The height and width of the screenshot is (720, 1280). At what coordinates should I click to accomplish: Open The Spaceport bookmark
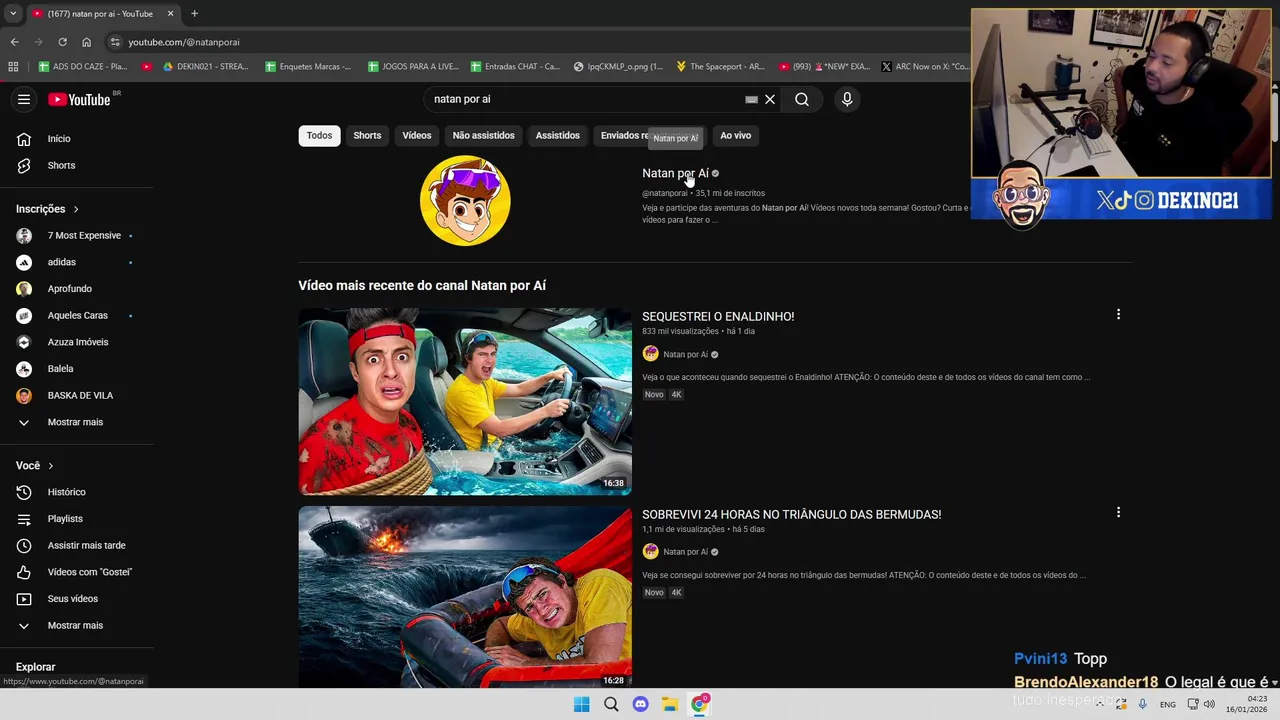720,67
